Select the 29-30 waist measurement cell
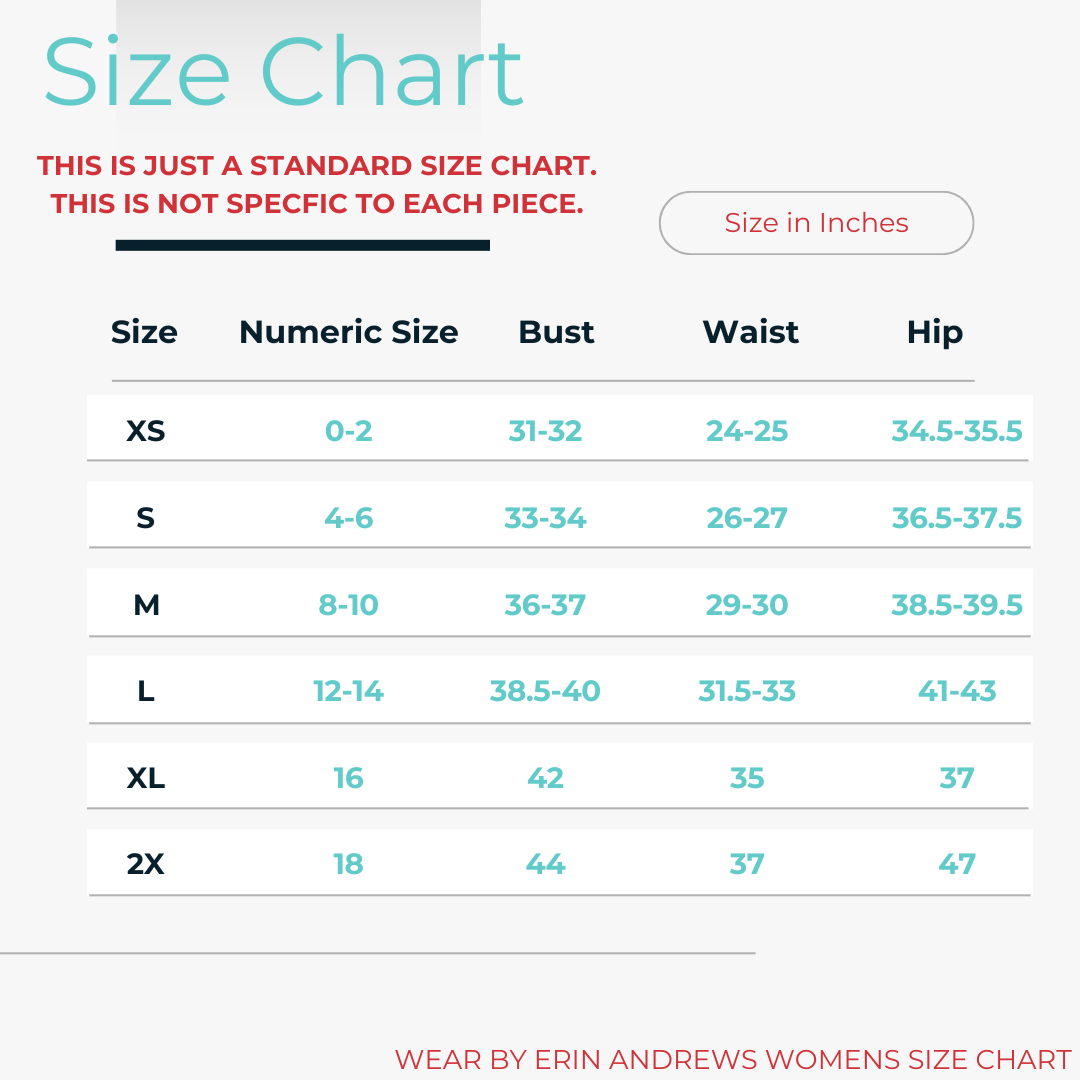 click(747, 605)
